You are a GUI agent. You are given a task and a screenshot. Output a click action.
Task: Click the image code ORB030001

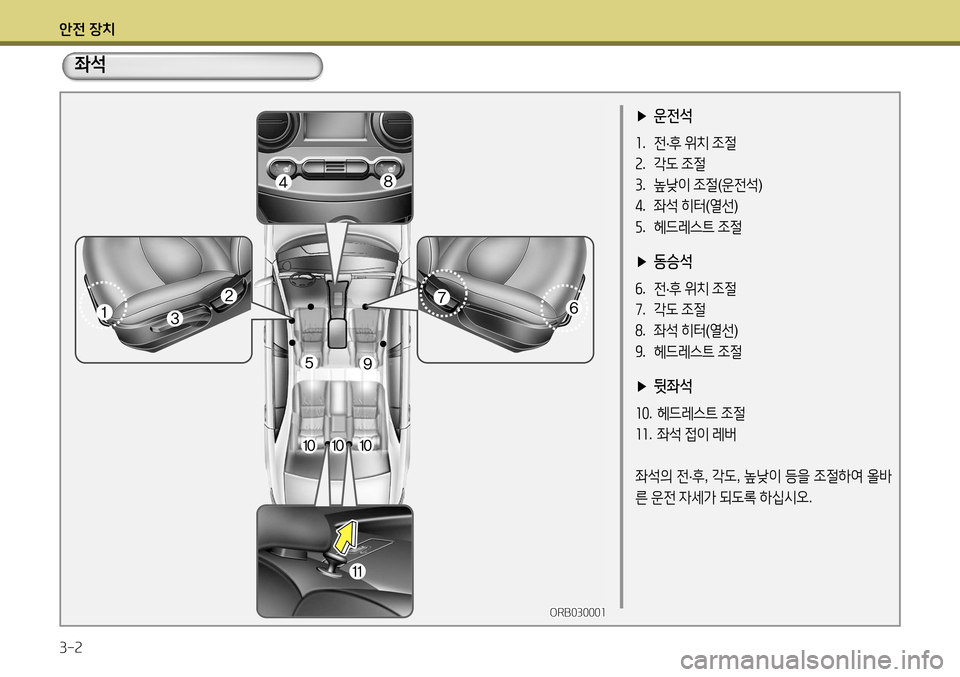tap(577, 612)
